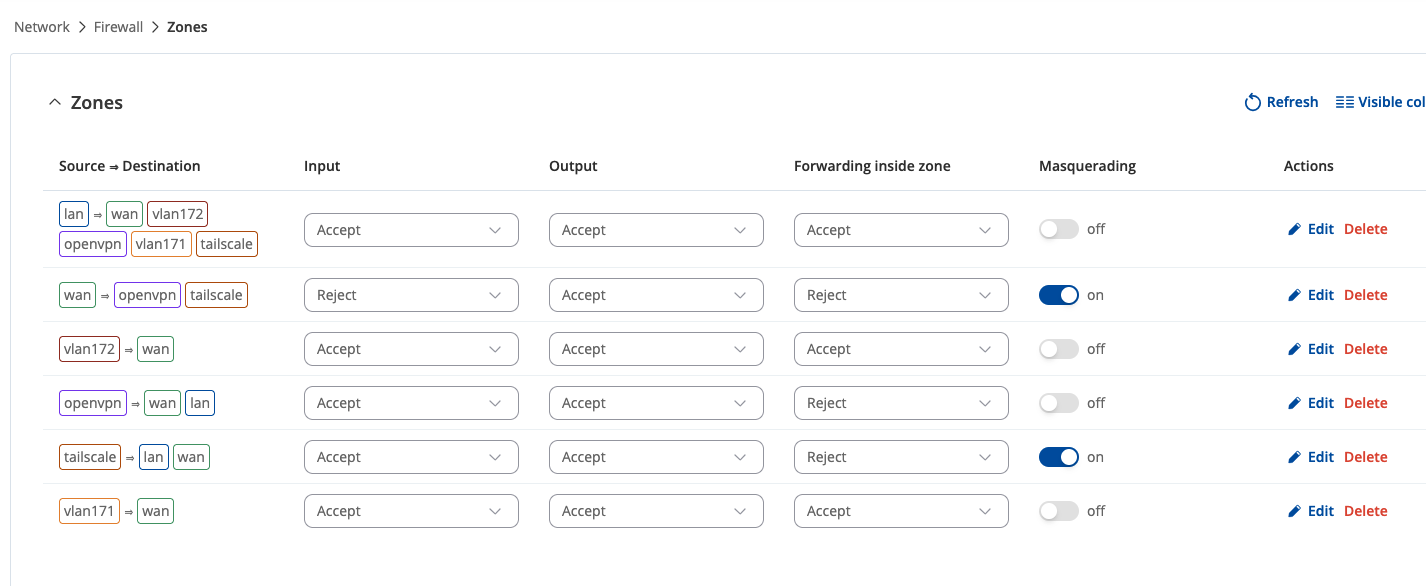Viewport: 1426px width, 586px height.
Task: Delete the openvpn zone
Action: pos(1365,403)
